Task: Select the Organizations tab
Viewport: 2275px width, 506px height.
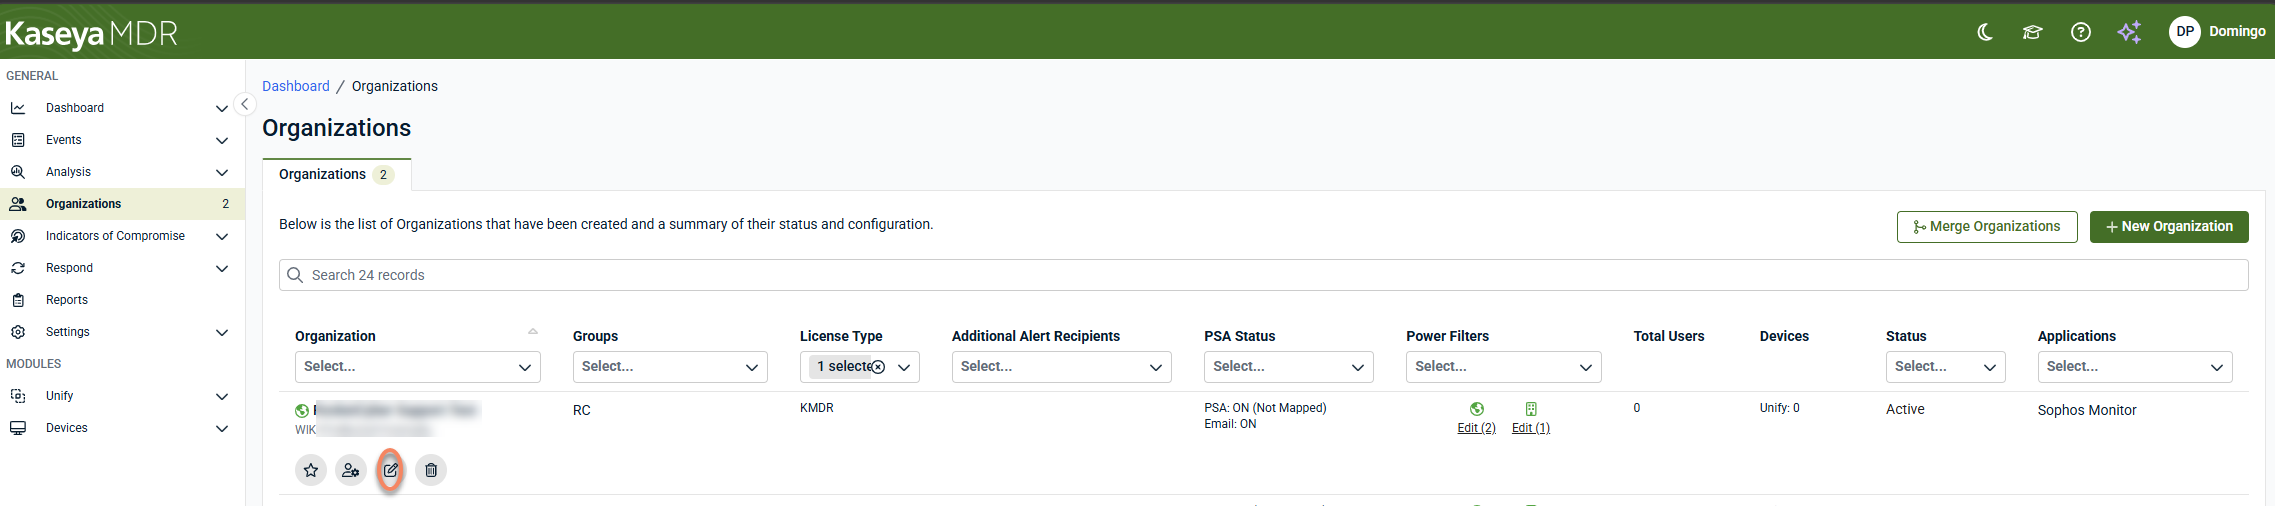Action: [x=337, y=174]
